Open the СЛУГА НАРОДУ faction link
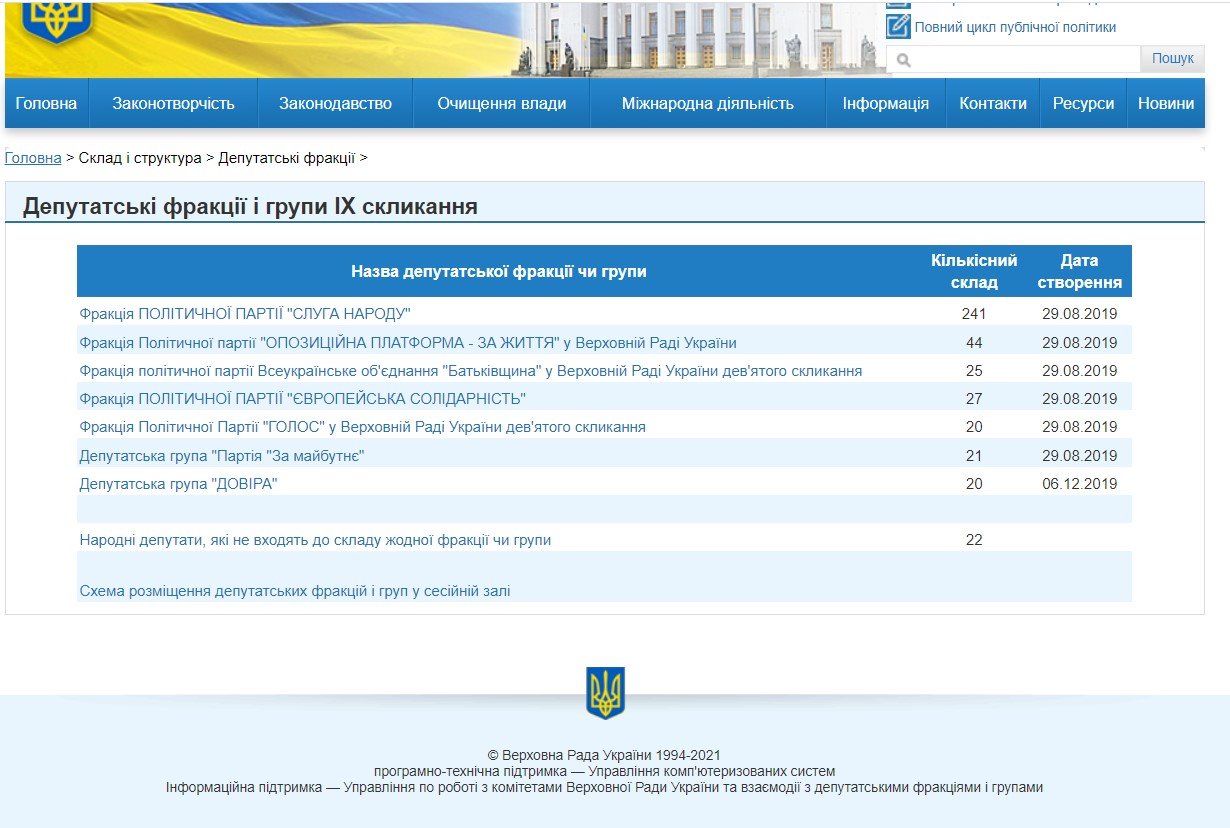This screenshot has width=1230, height=828. (x=245, y=314)
